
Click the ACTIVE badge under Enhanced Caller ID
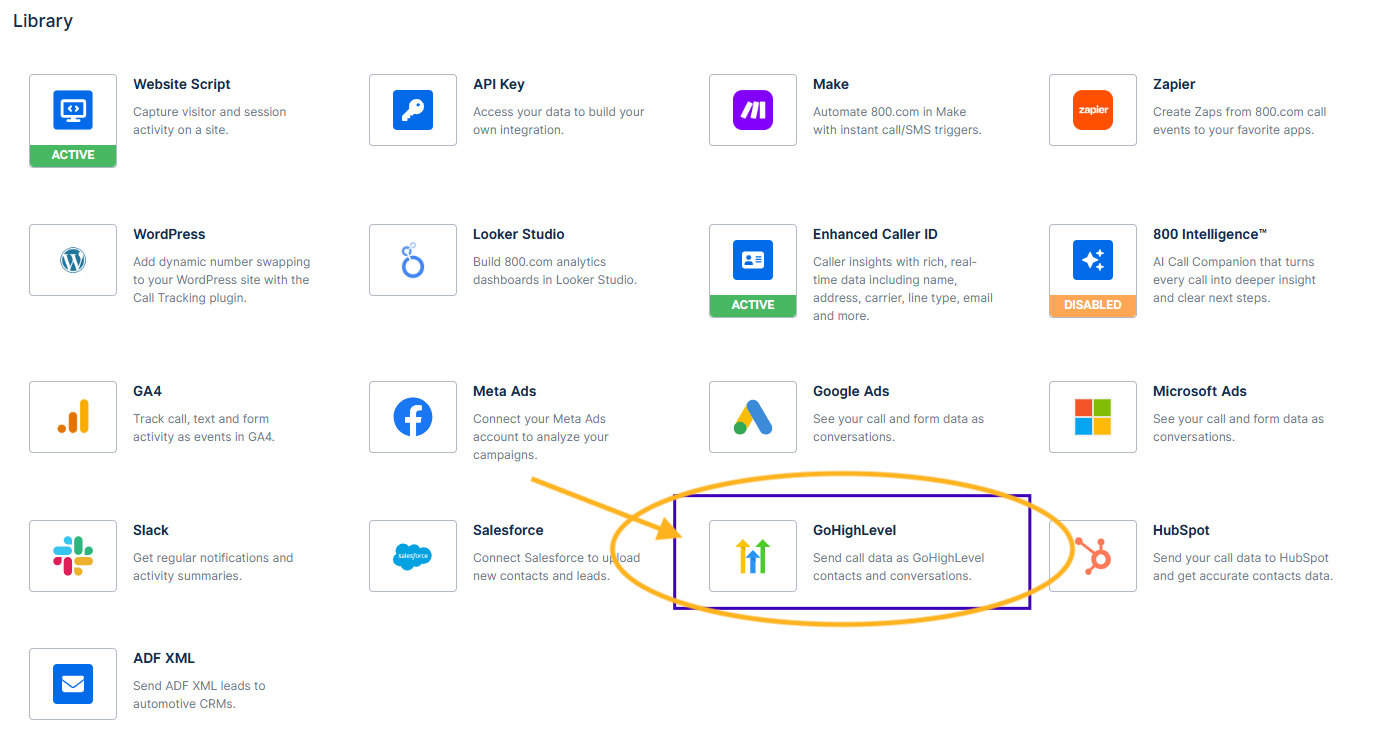click(x=753, y=305)
